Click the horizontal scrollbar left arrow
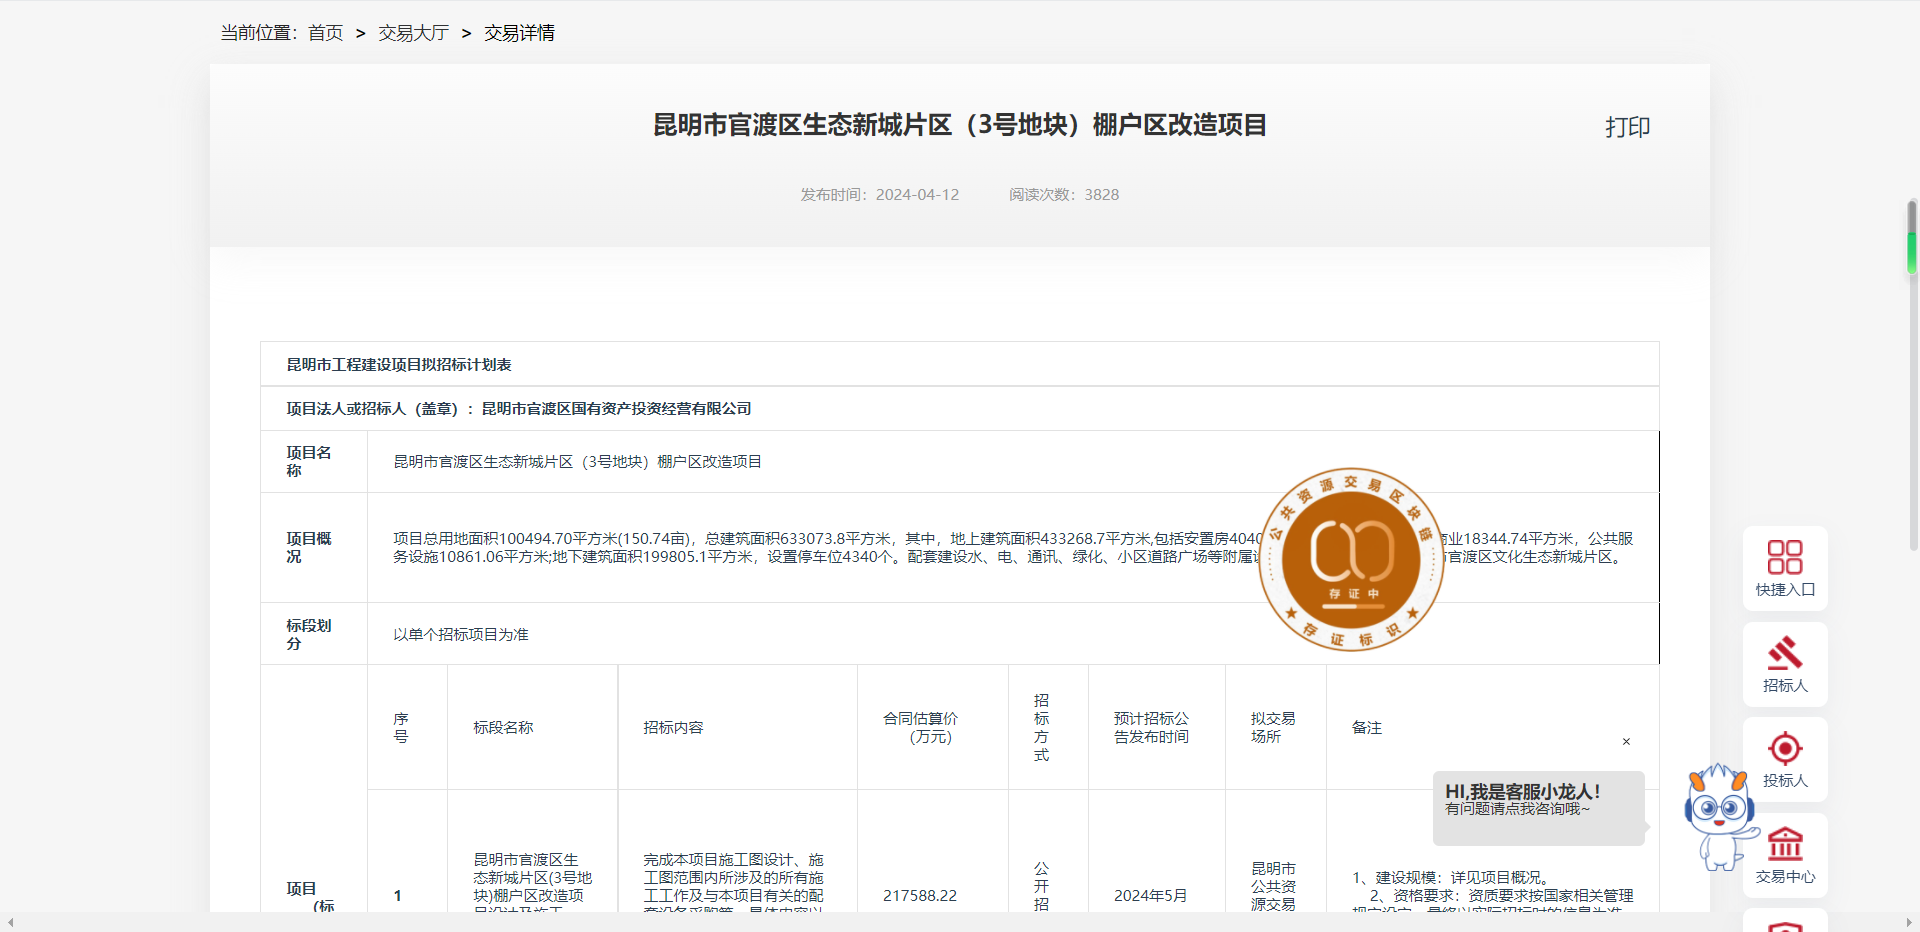1920x932 pixels. tap(10, 923)
